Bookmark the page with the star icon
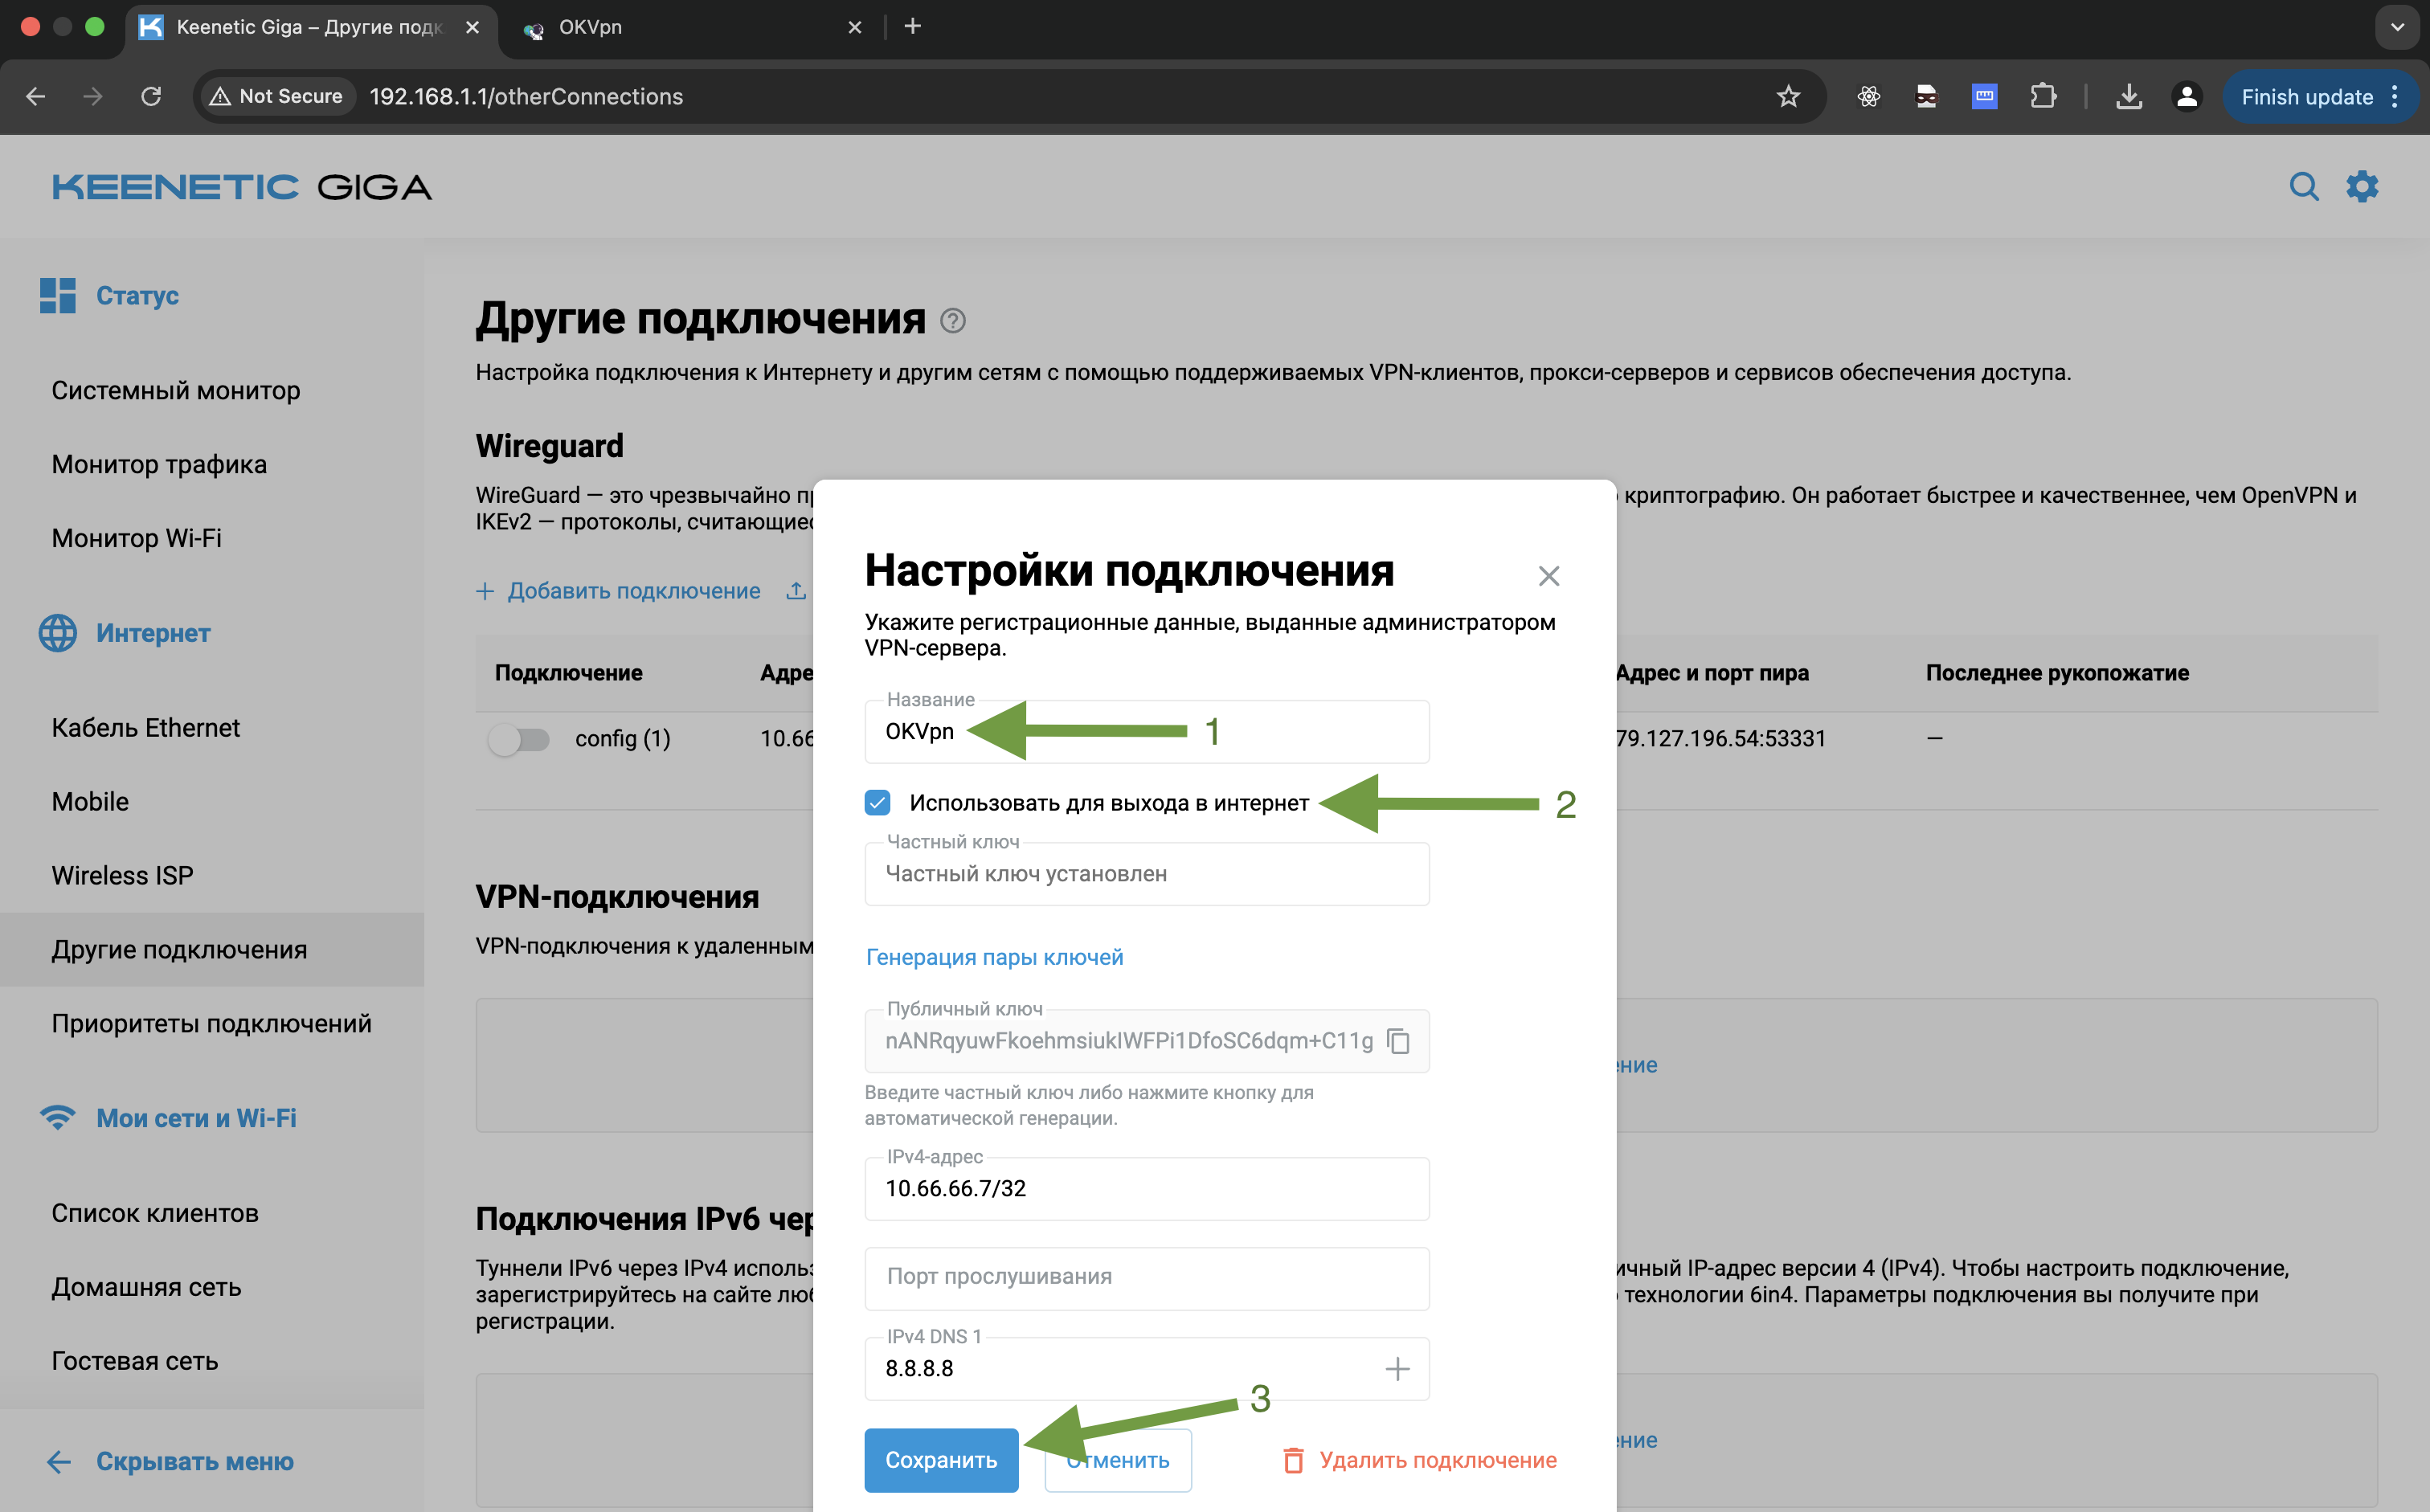This screenshot has width=2430, height=1512. [1788, 96]
